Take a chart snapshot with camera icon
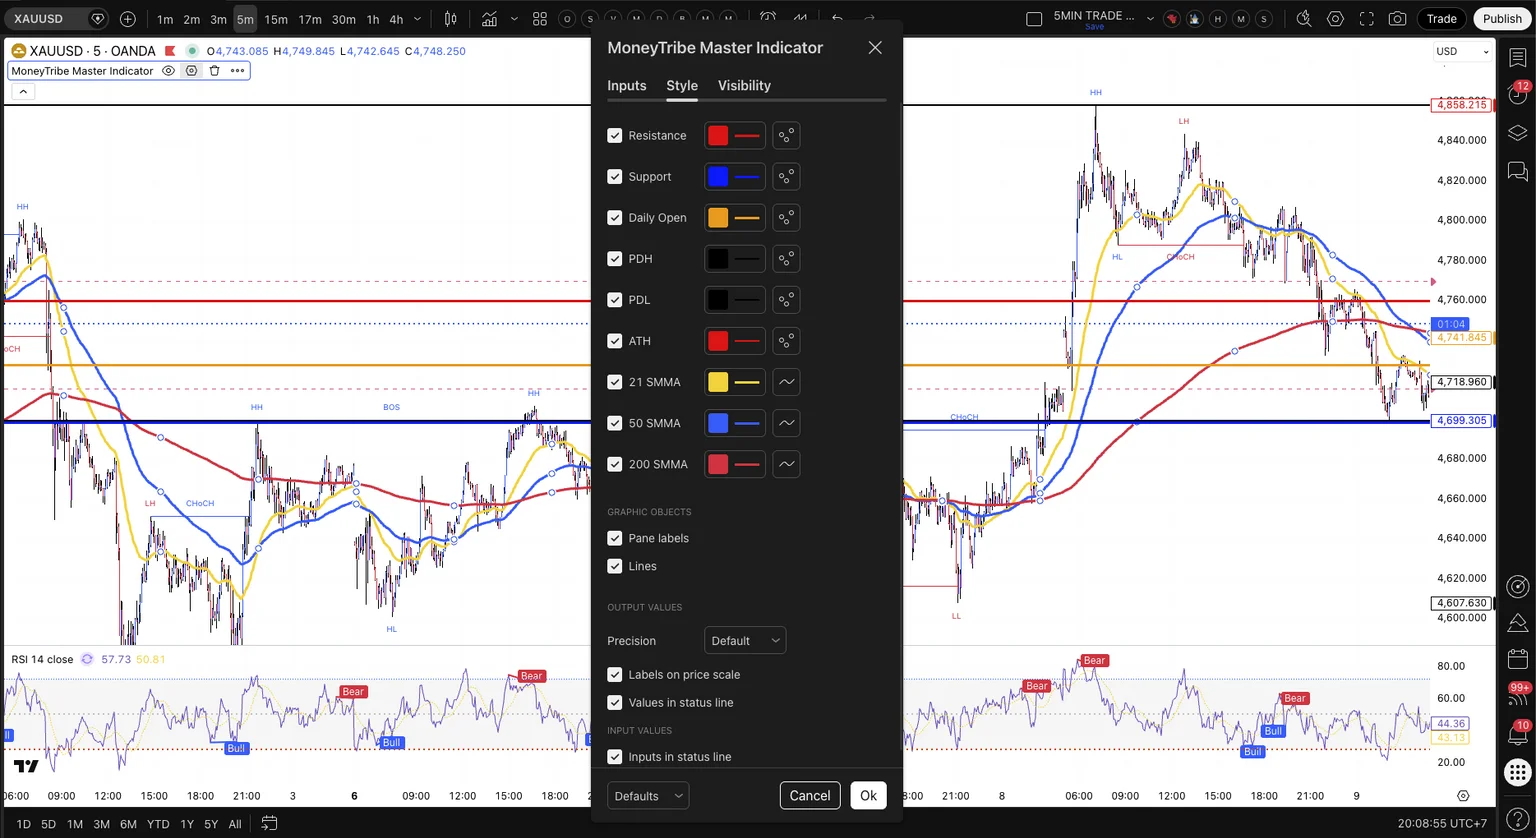The height and width of the screenshot is (838, 1536). click(1397, 19)
